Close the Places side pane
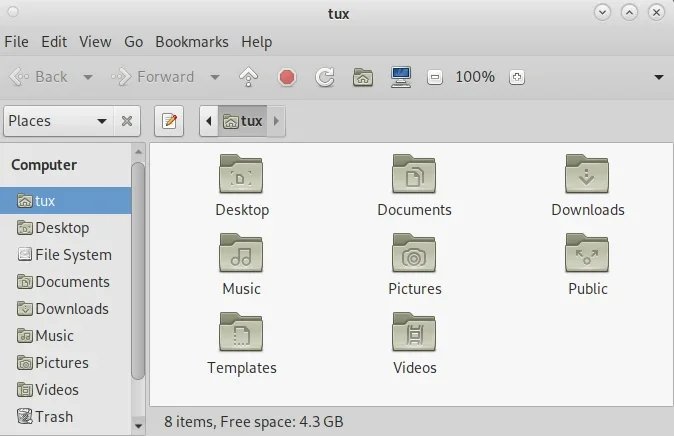This screenshot has width=674, height=436. [127, 121]
